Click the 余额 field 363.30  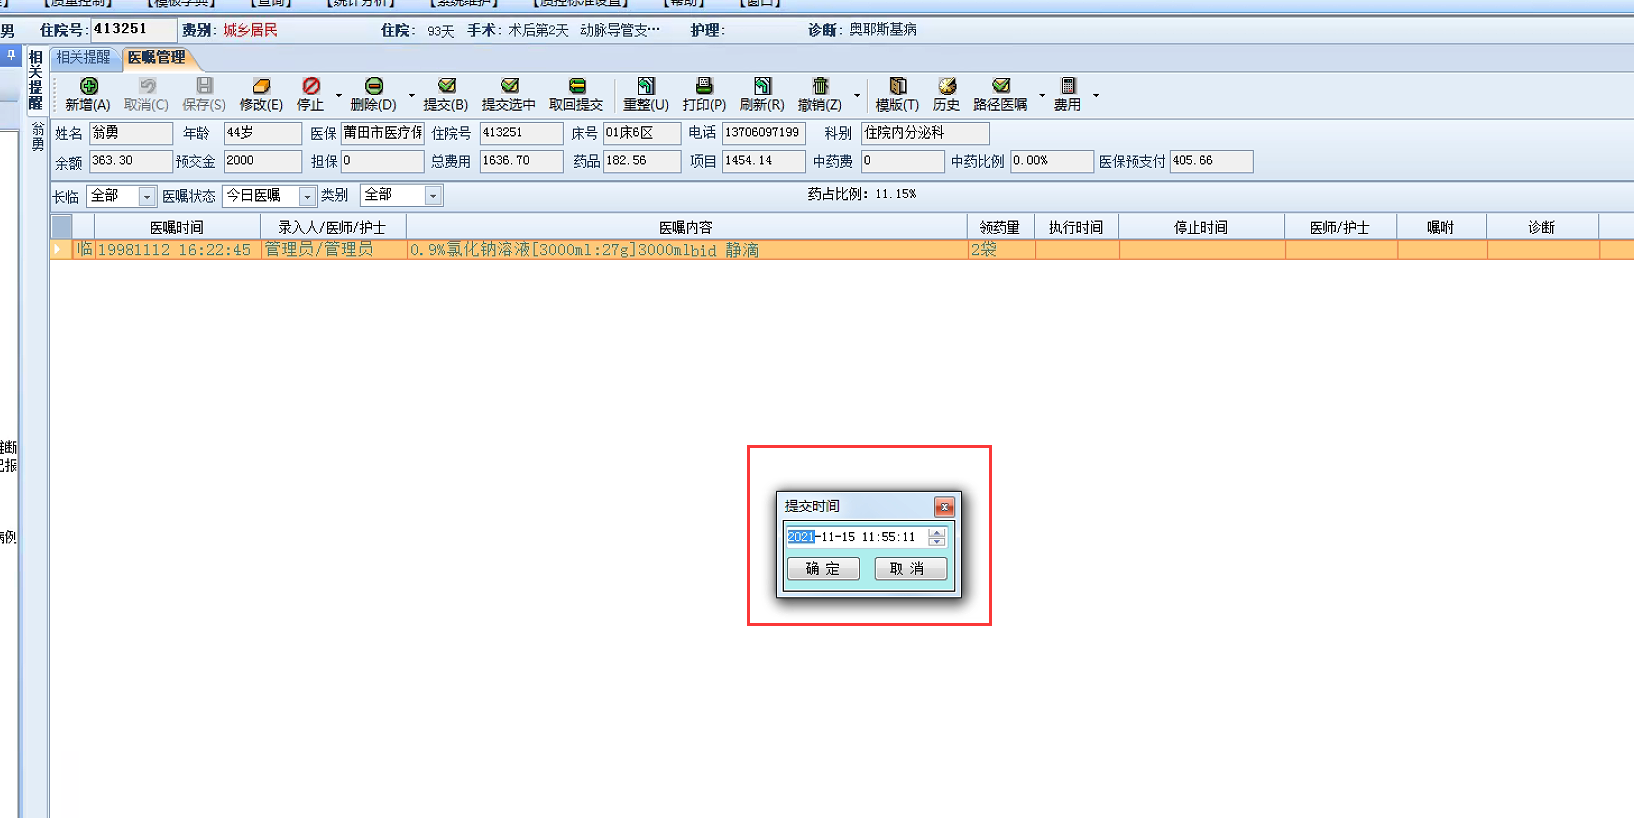coord(131,161)
